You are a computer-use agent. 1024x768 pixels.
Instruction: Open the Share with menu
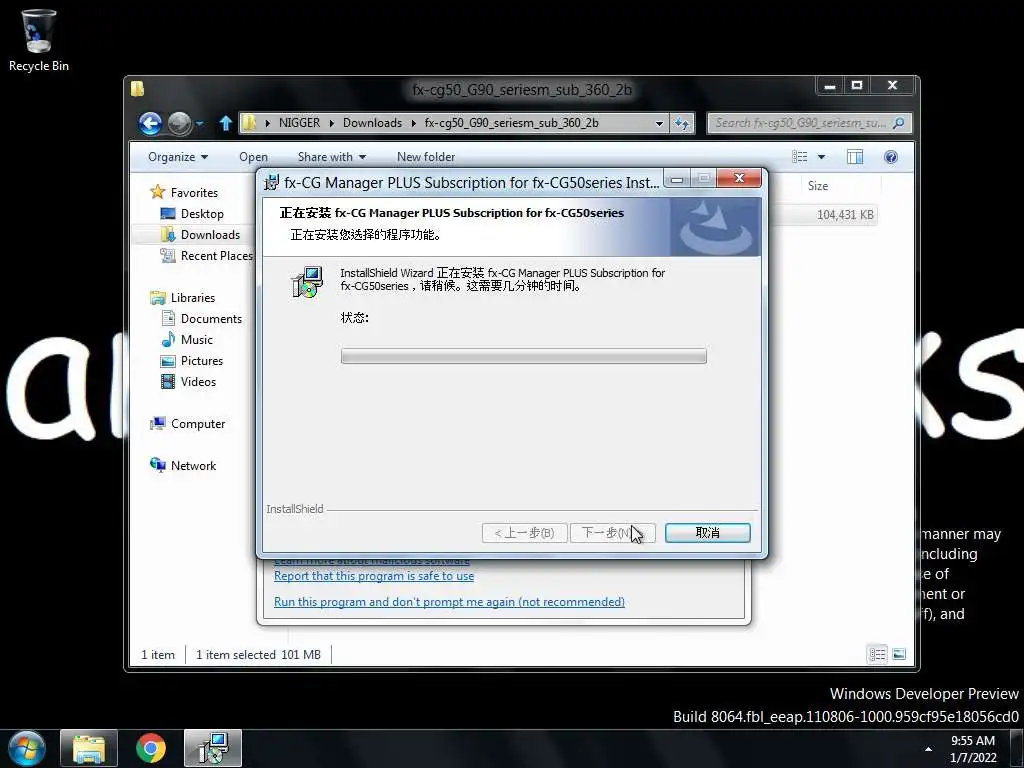point(332,157)
